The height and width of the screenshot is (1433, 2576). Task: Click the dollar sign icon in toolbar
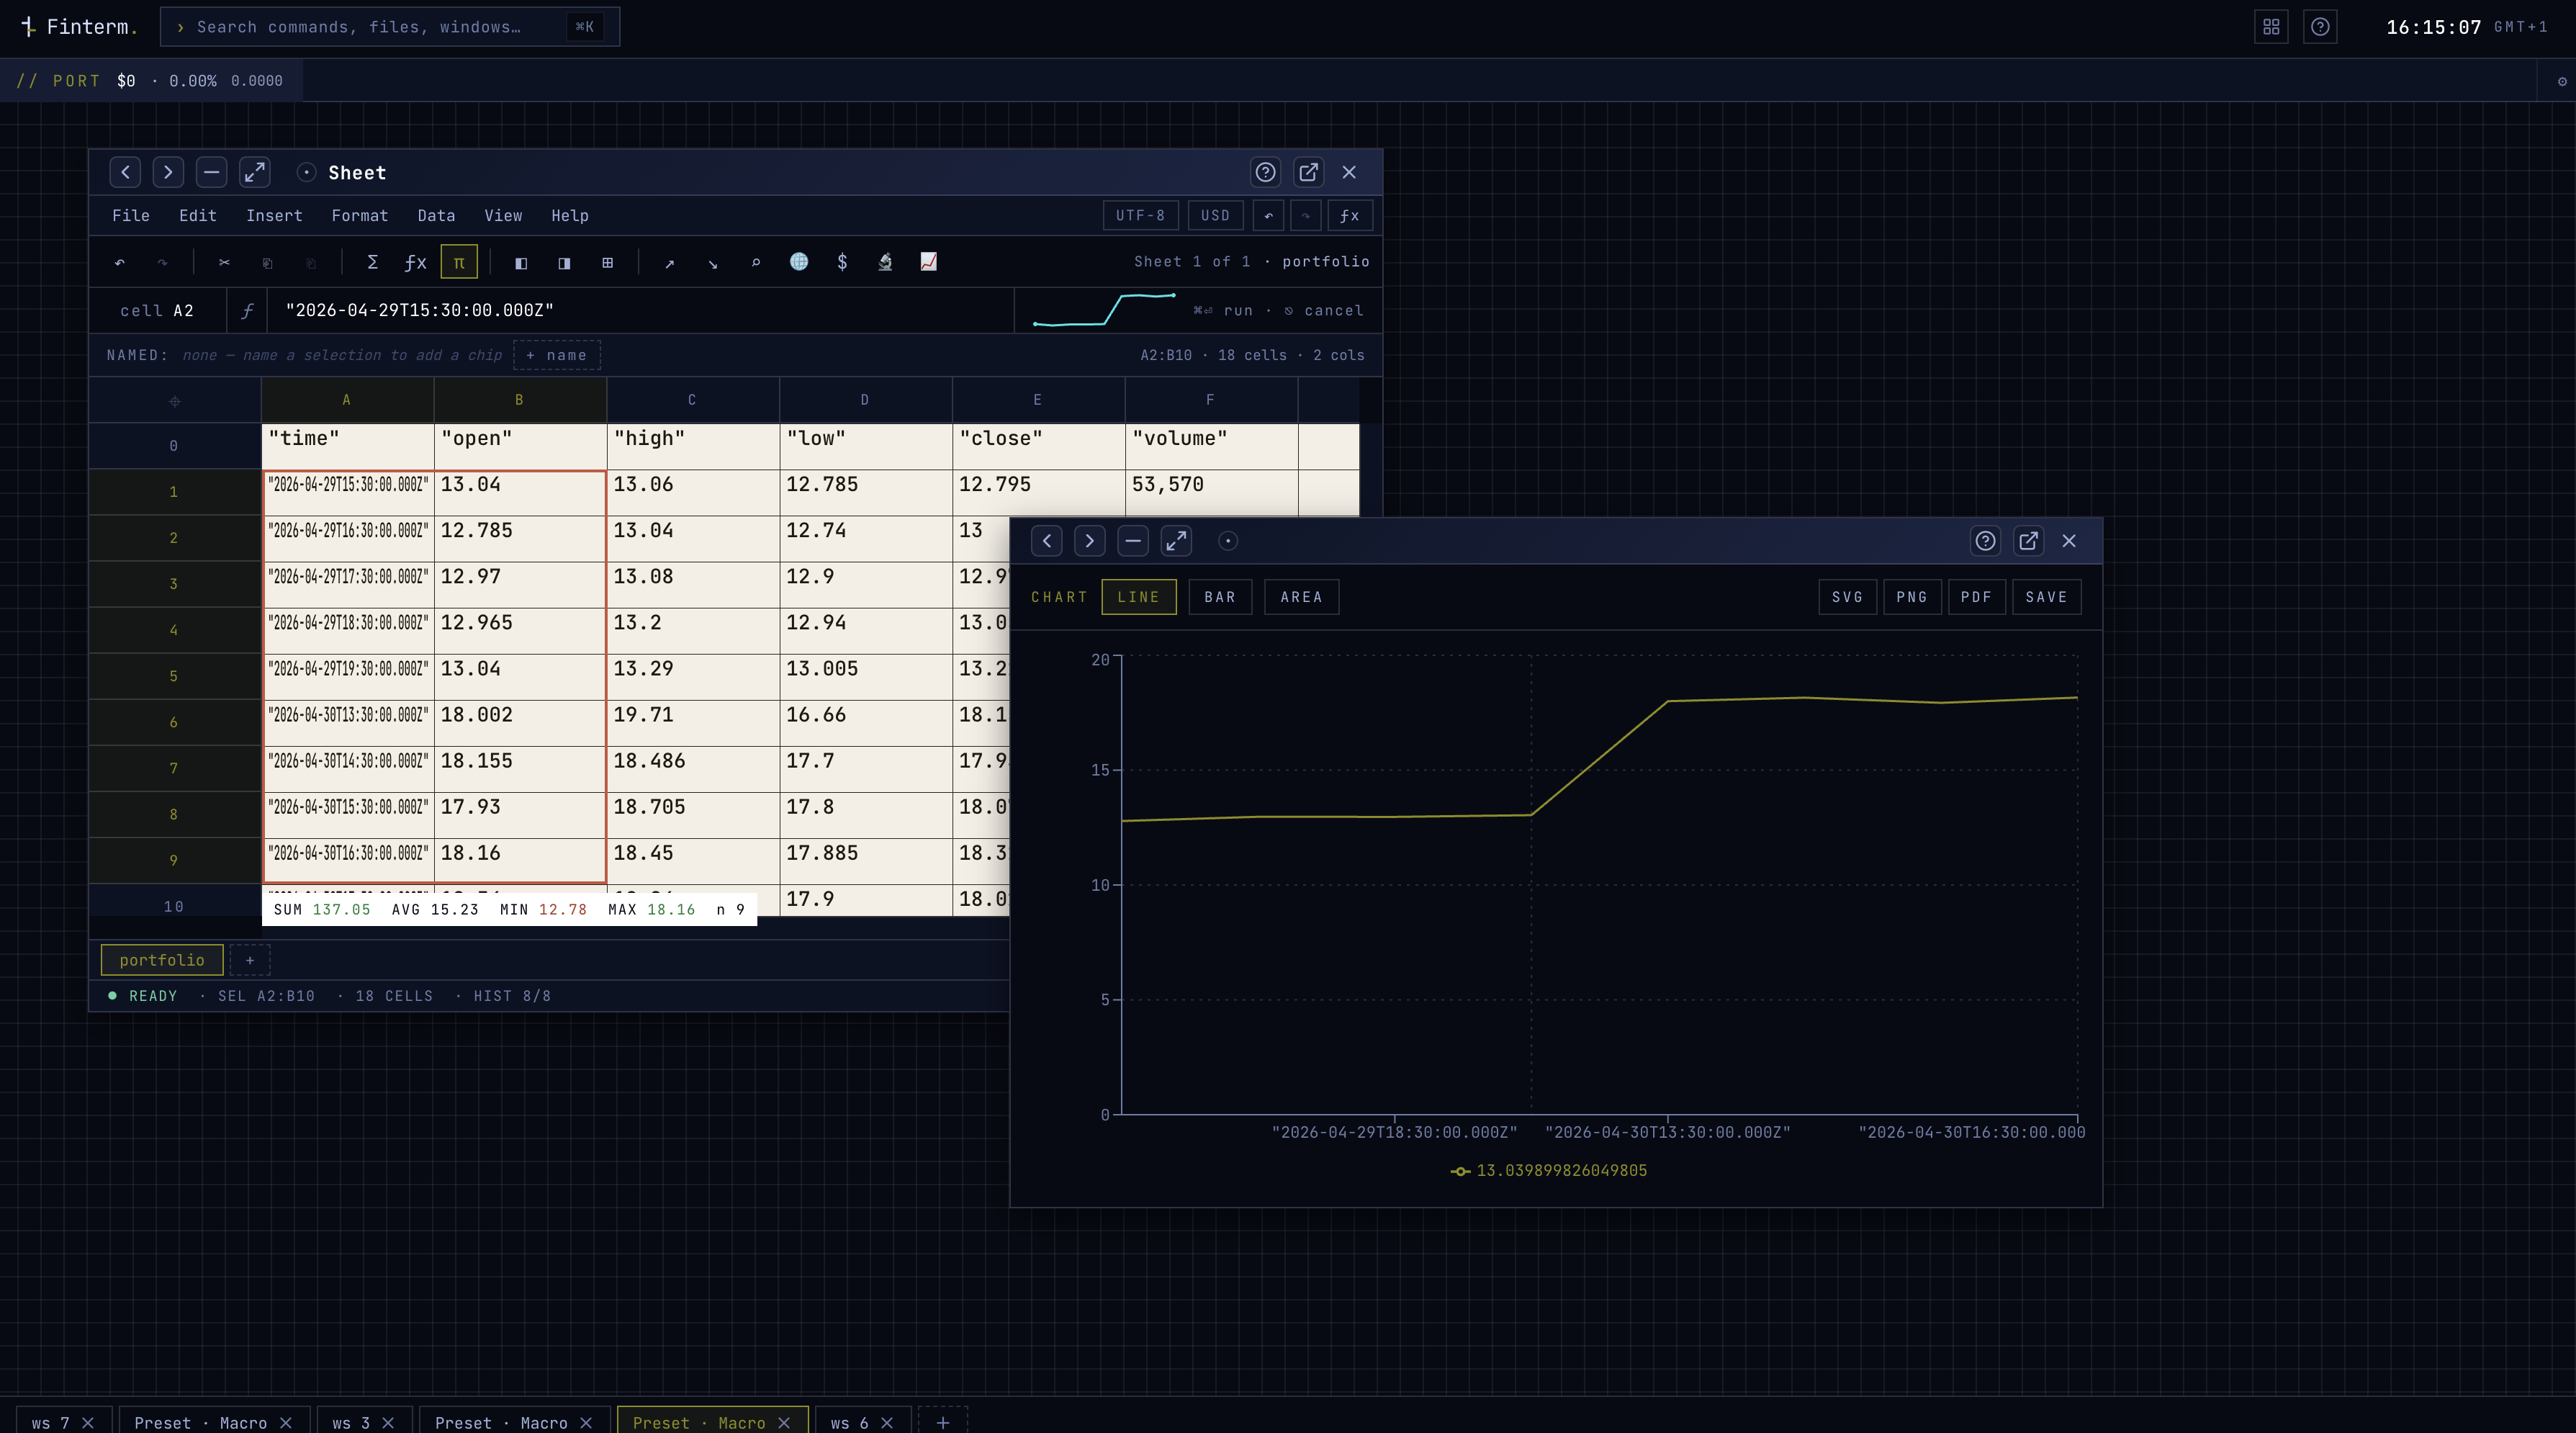point(842,262)
